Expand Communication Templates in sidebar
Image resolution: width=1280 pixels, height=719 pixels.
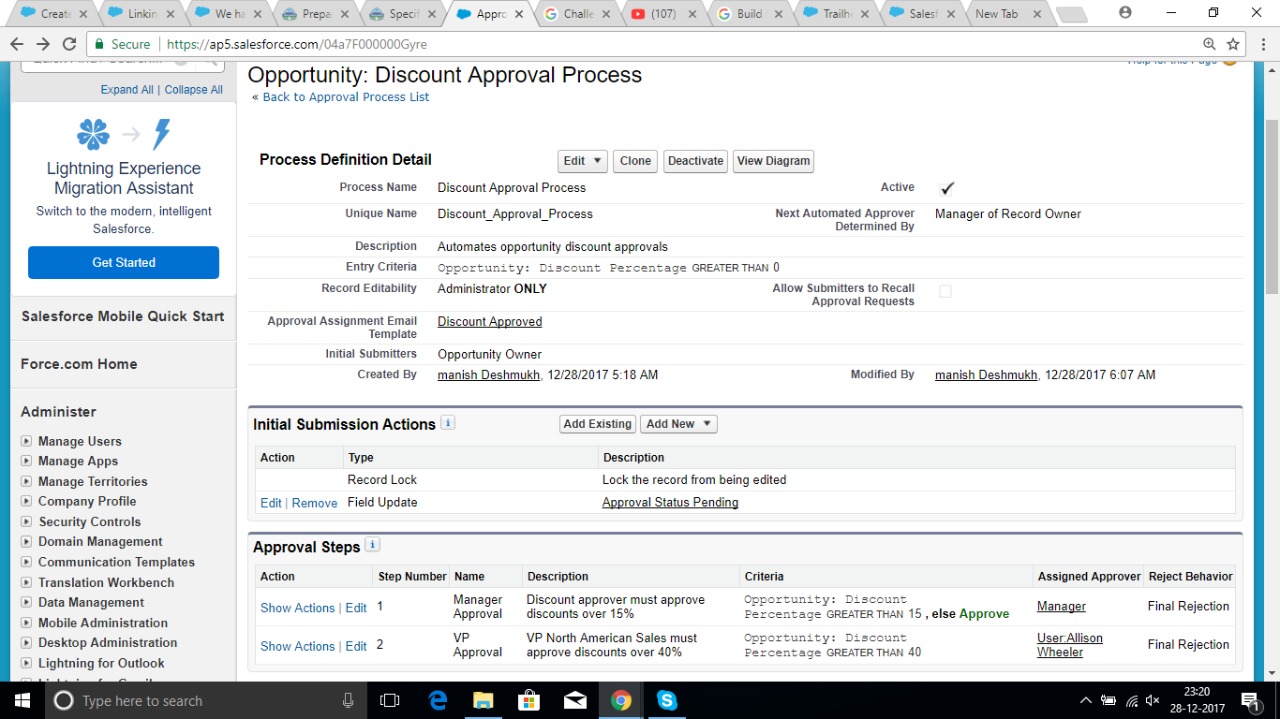tap(27, 562)
